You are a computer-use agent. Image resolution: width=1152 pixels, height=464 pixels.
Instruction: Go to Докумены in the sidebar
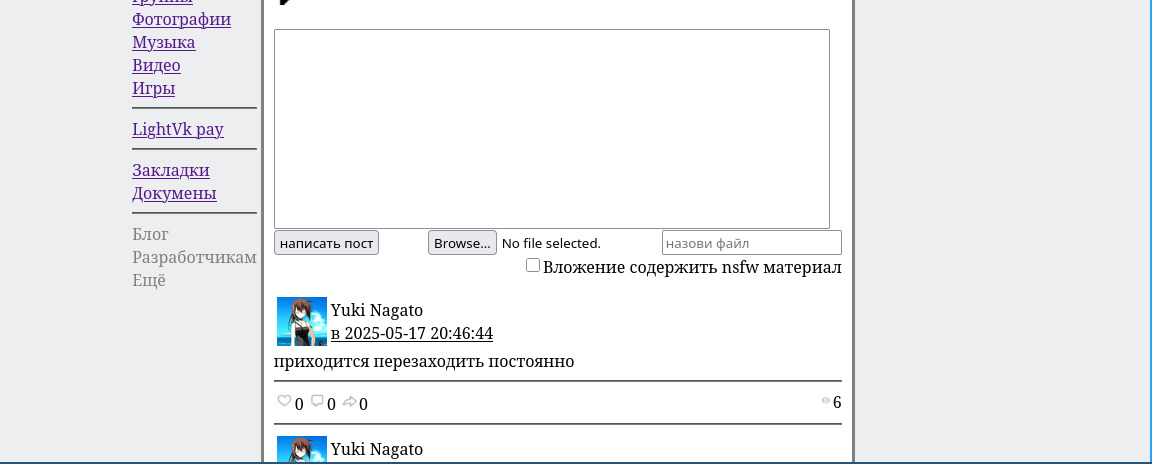point(174,193)
